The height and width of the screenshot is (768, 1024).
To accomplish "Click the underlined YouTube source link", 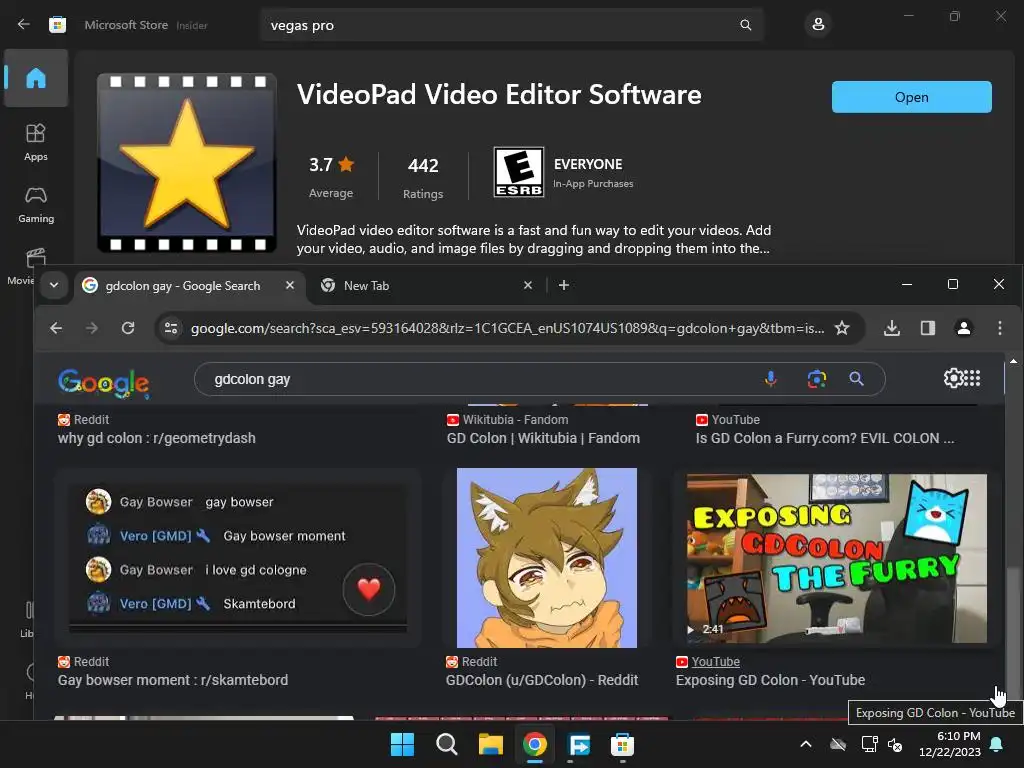I will click(x=716, y=662).
